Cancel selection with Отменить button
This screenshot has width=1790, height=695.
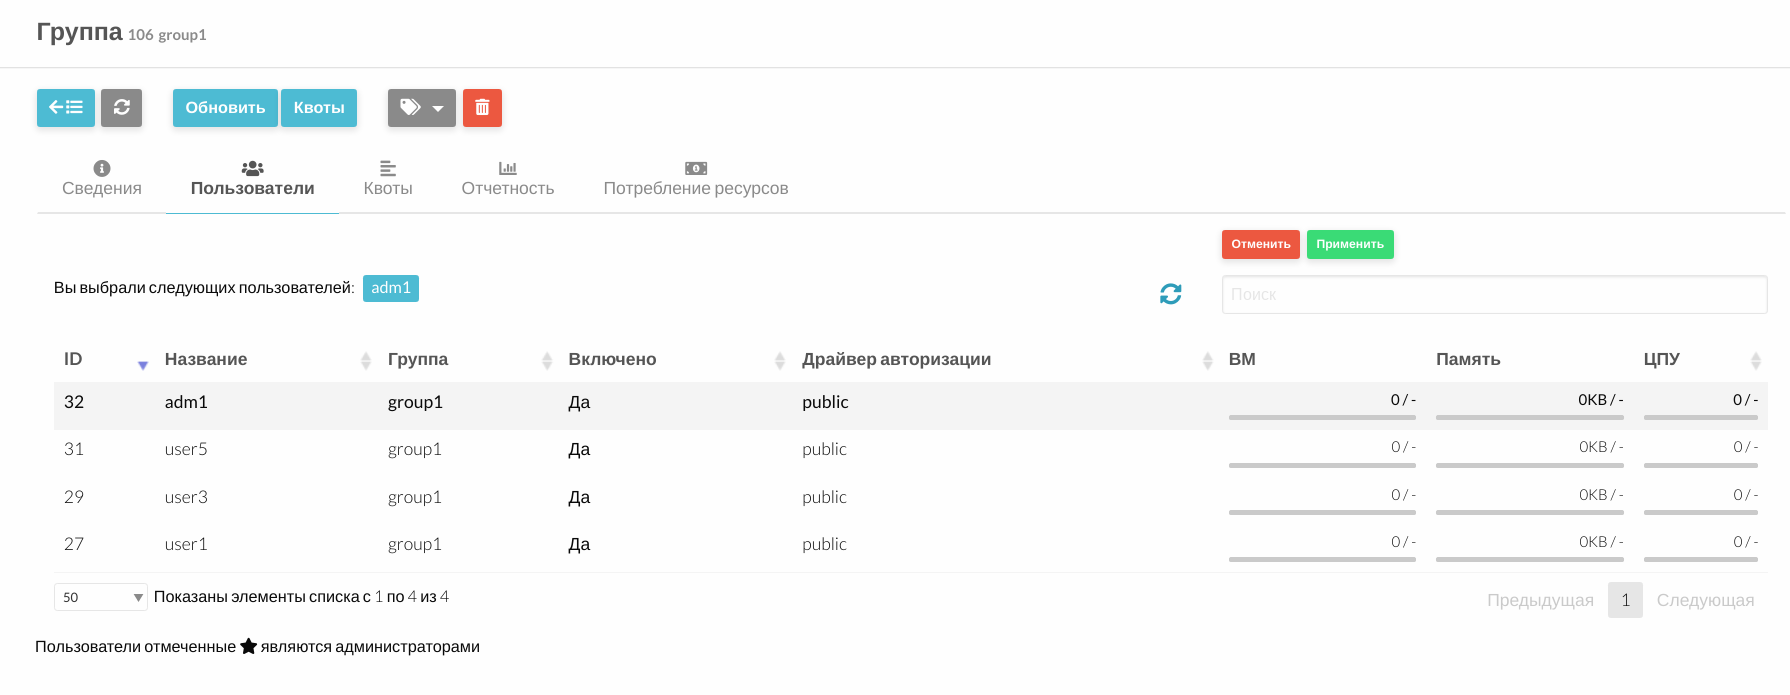1261,244
